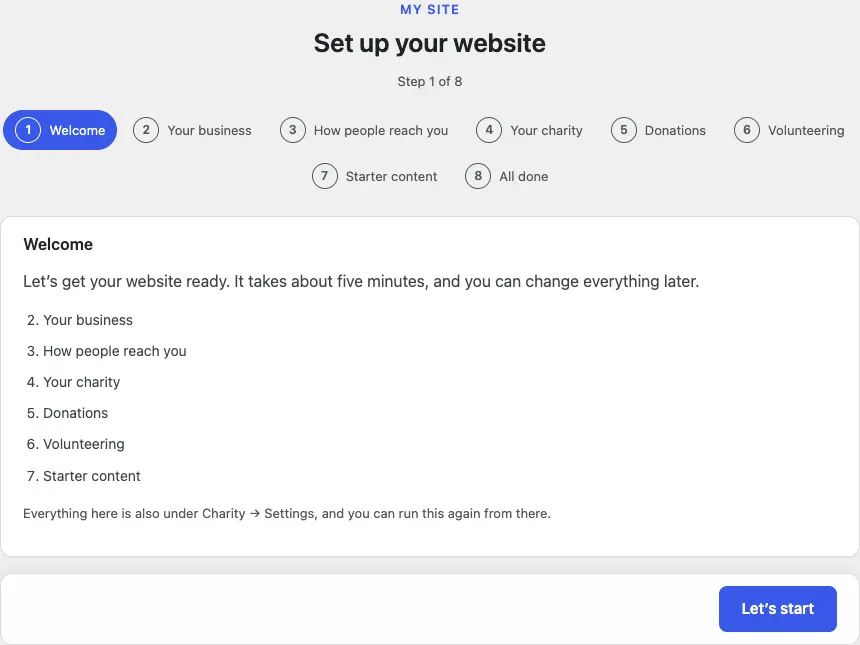Screen dimensions: 860x645
Task: Click list item "7. Starter content"
Action: click(83, 476)
